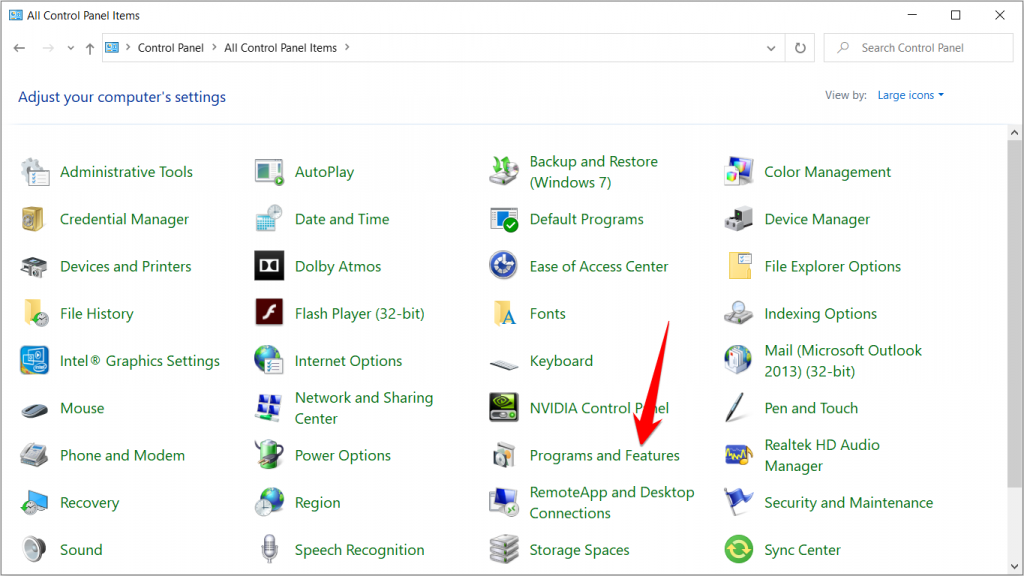This screenshot has width=1024, height=576.
Task: Click the scrollbar down arrow
Action: click(1014, 567)
